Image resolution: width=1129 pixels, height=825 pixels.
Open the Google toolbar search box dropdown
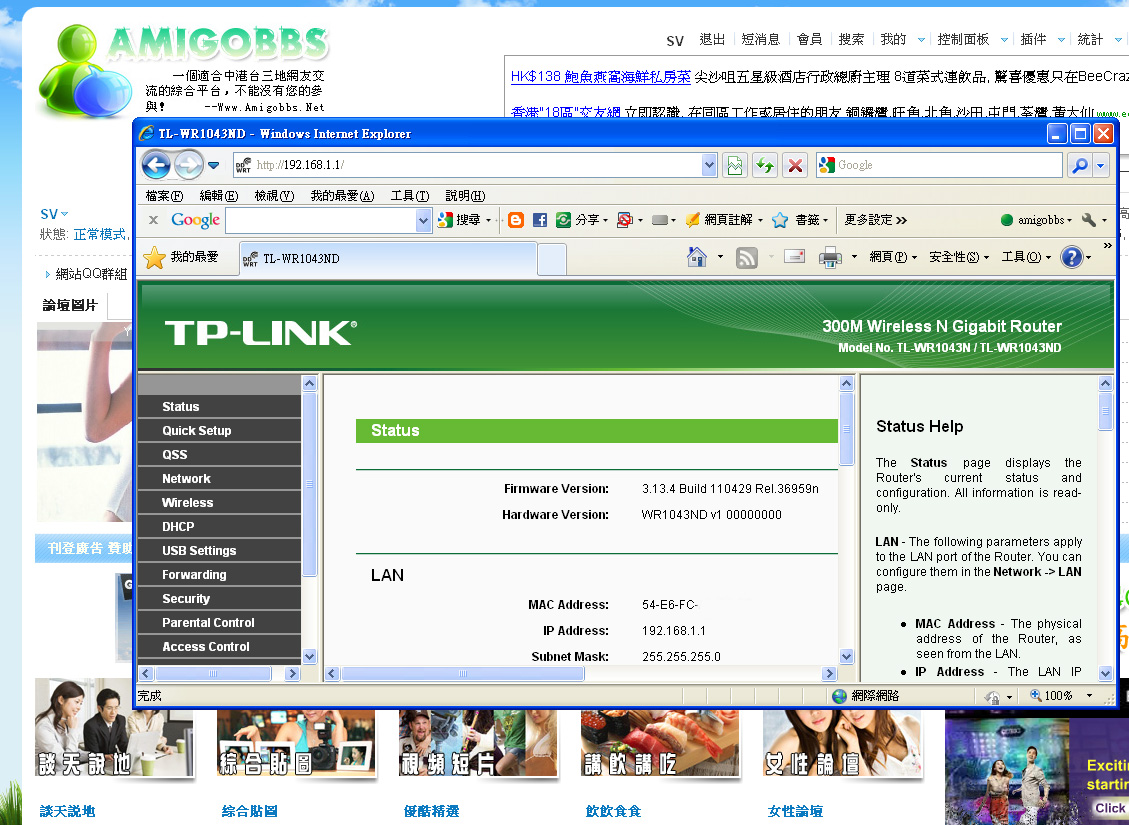pyautogui.click(x=423, y=220)
